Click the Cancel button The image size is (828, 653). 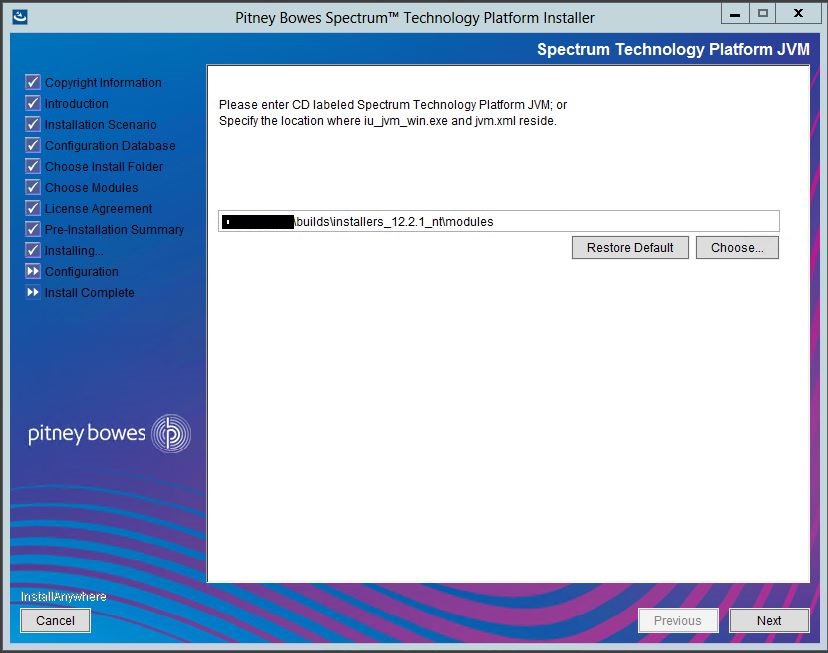pyautogui.click(x=55, y=620)
